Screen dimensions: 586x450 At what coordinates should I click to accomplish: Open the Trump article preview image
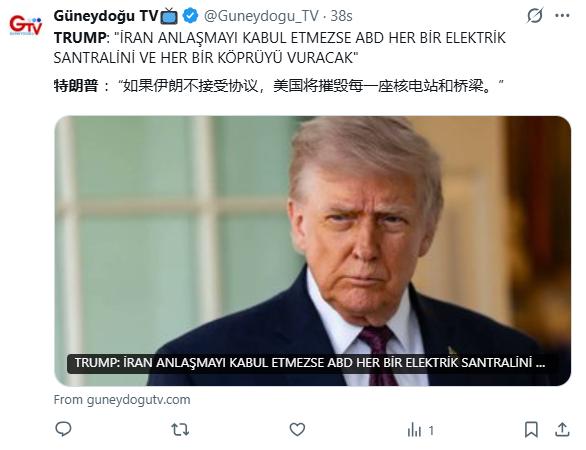312,251
